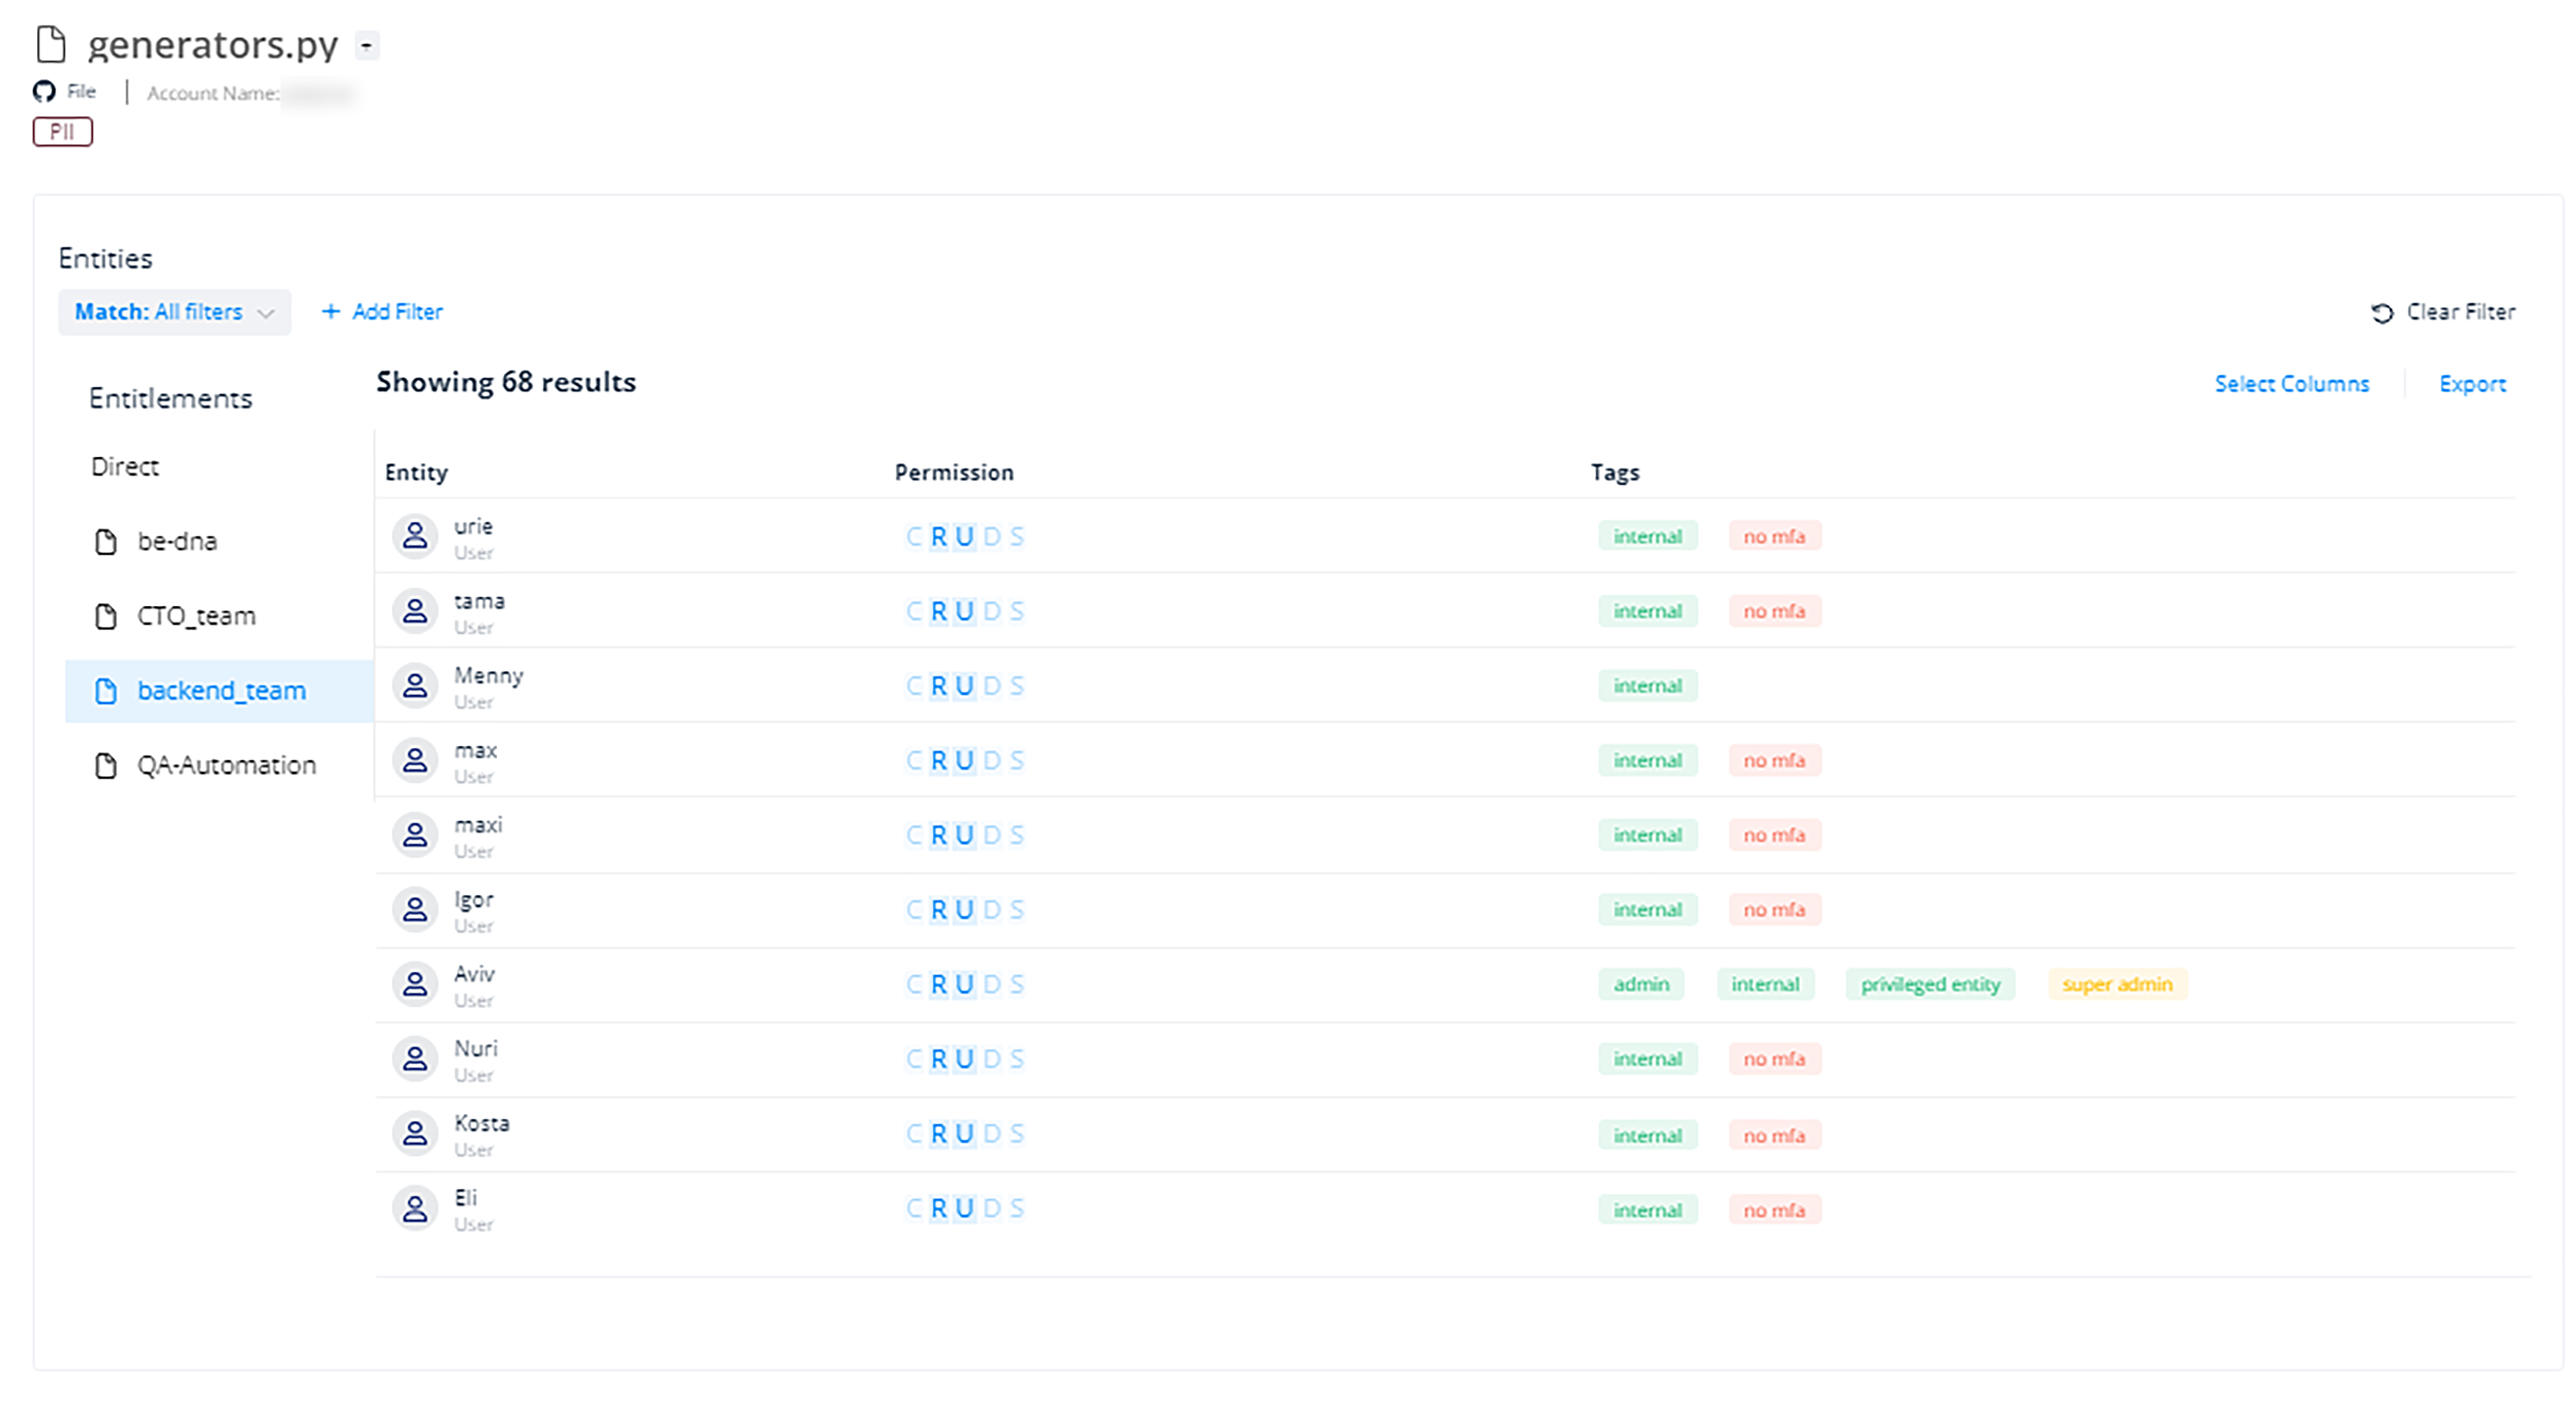The height and width of the screenshot is (1404, 2576).
Task: Click the file icon beside QA-Automation
Action: click(106, 764)
